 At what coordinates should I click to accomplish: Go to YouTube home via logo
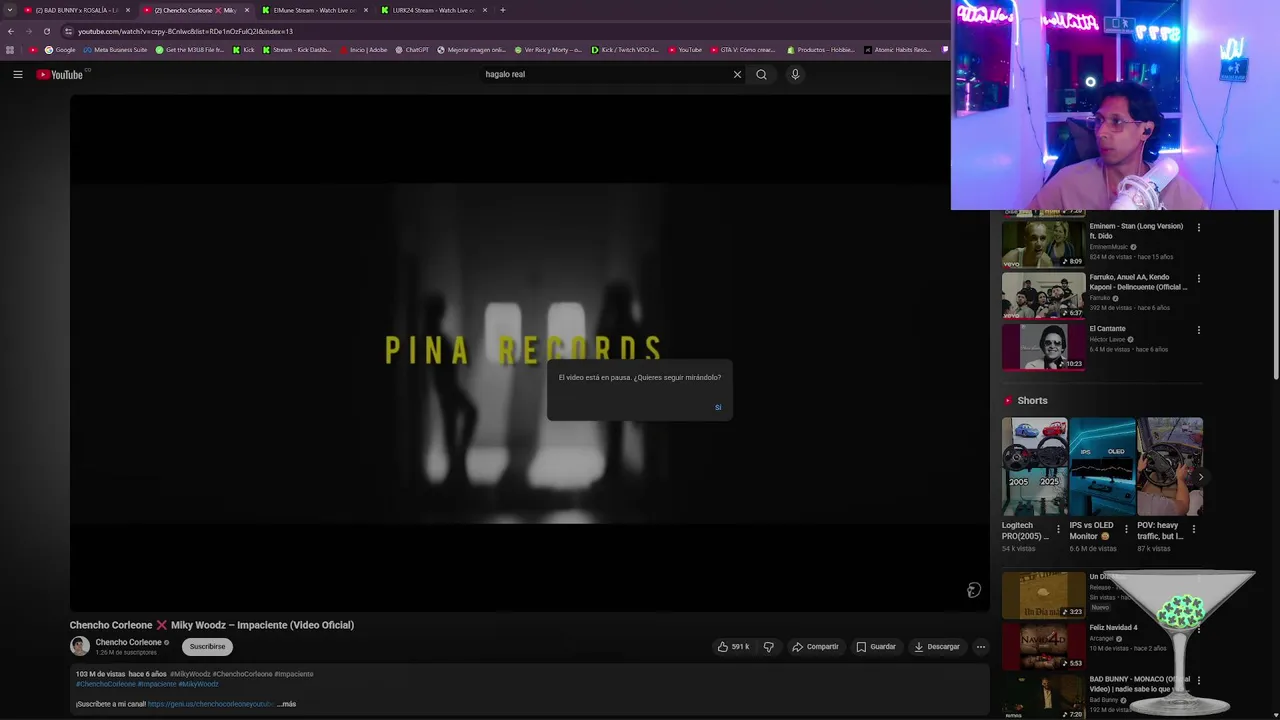[x=60, y=74]
